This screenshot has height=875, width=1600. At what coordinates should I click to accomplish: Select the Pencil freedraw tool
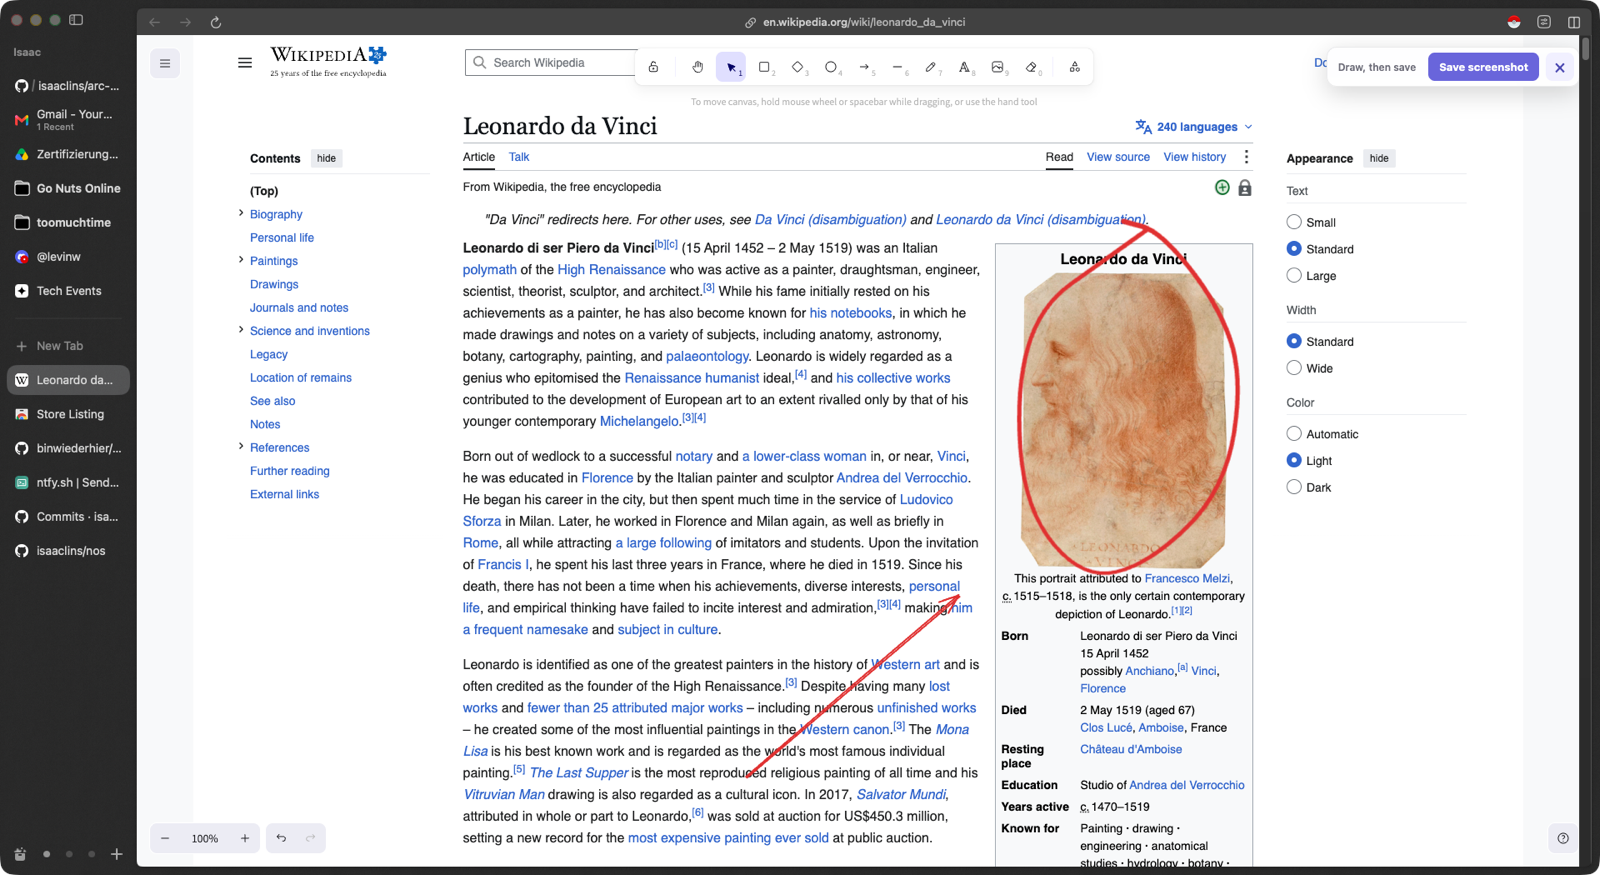coord(931,67)
